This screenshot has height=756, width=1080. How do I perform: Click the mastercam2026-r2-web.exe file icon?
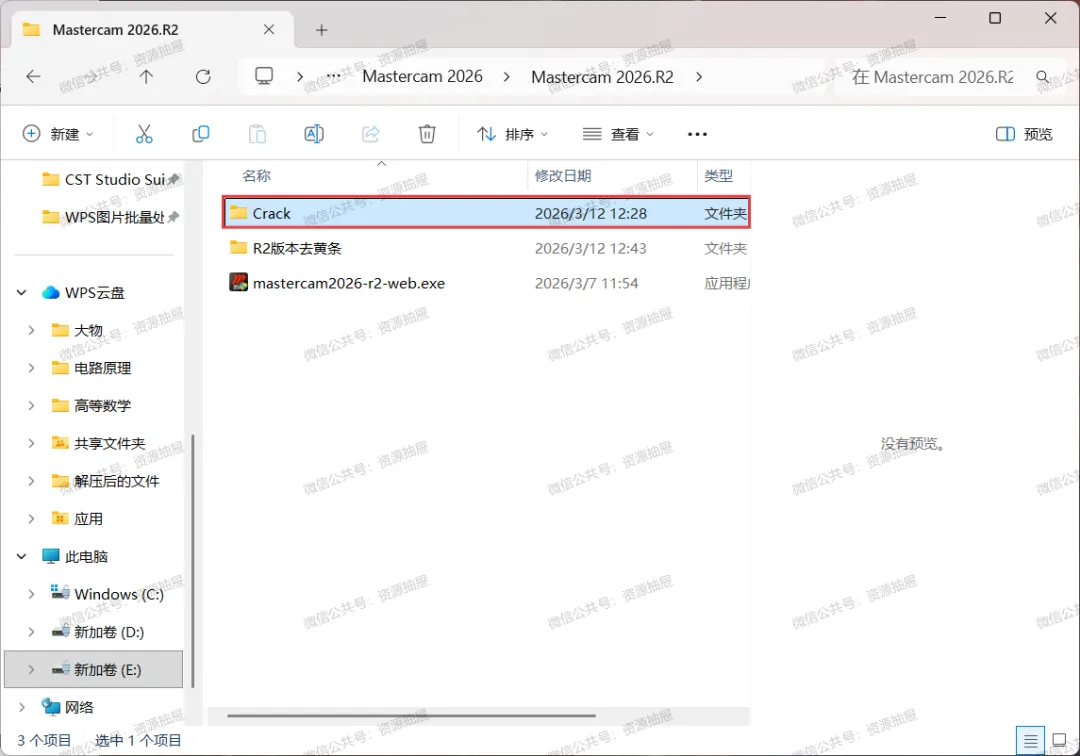pos(238,282)
